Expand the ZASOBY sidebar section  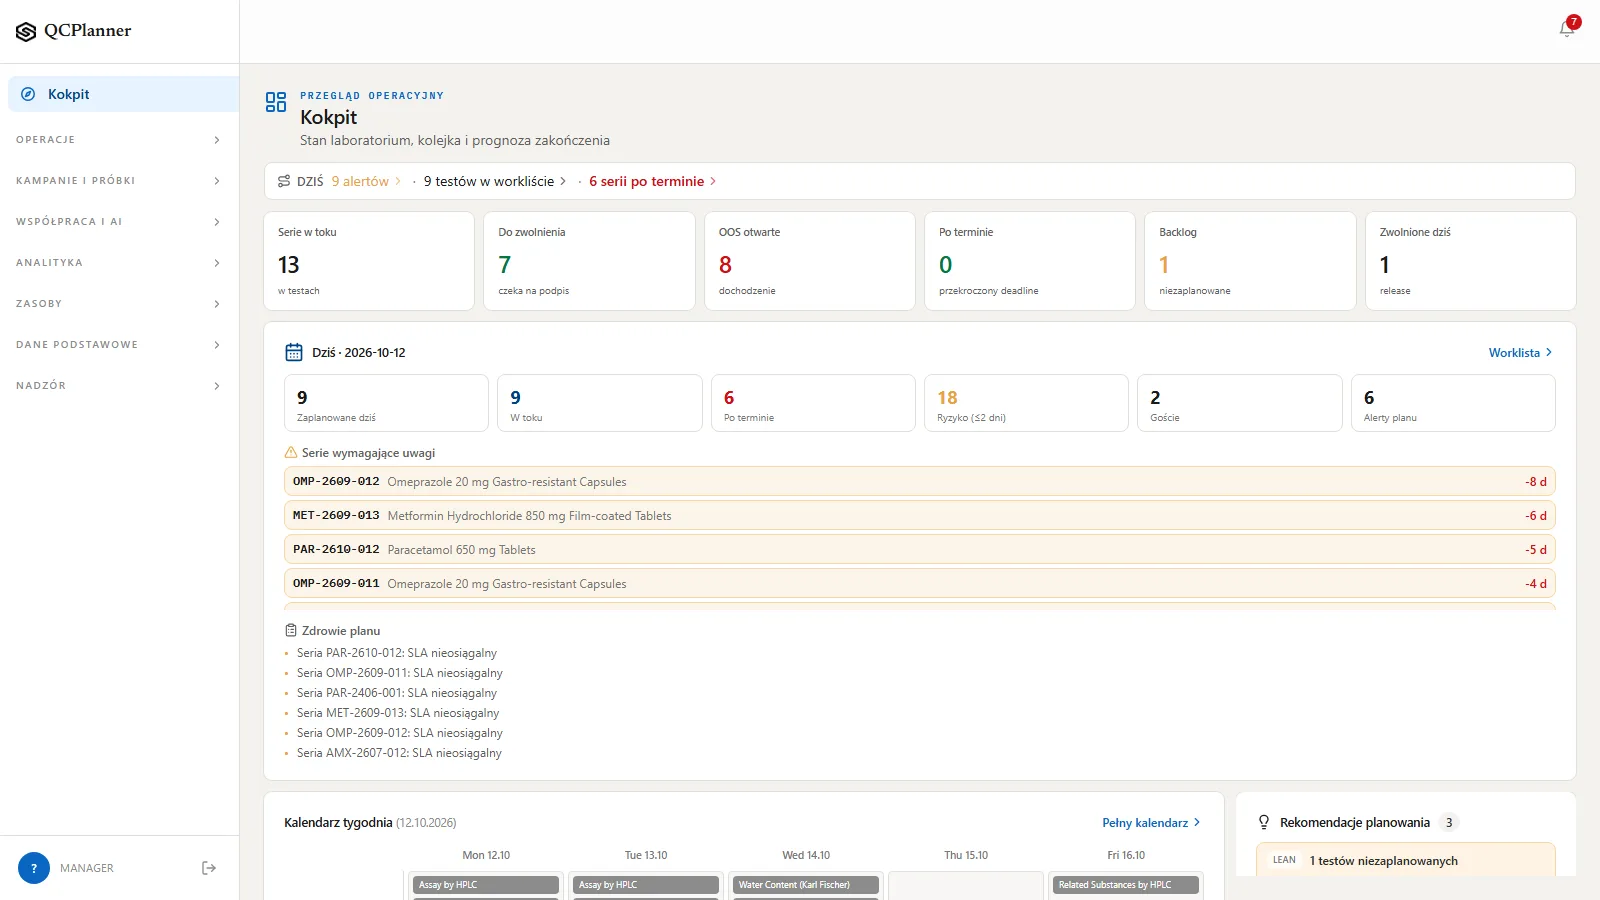coord(119,304)
